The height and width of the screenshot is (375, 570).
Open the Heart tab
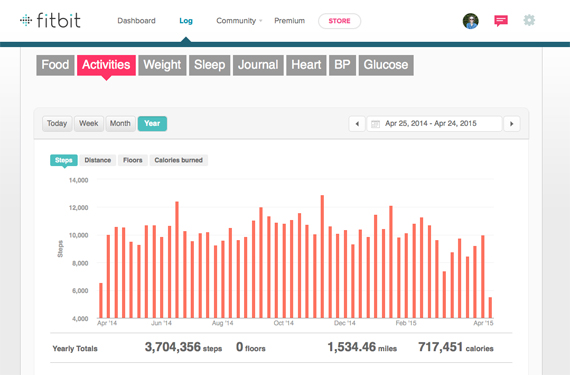click(306, 65)
